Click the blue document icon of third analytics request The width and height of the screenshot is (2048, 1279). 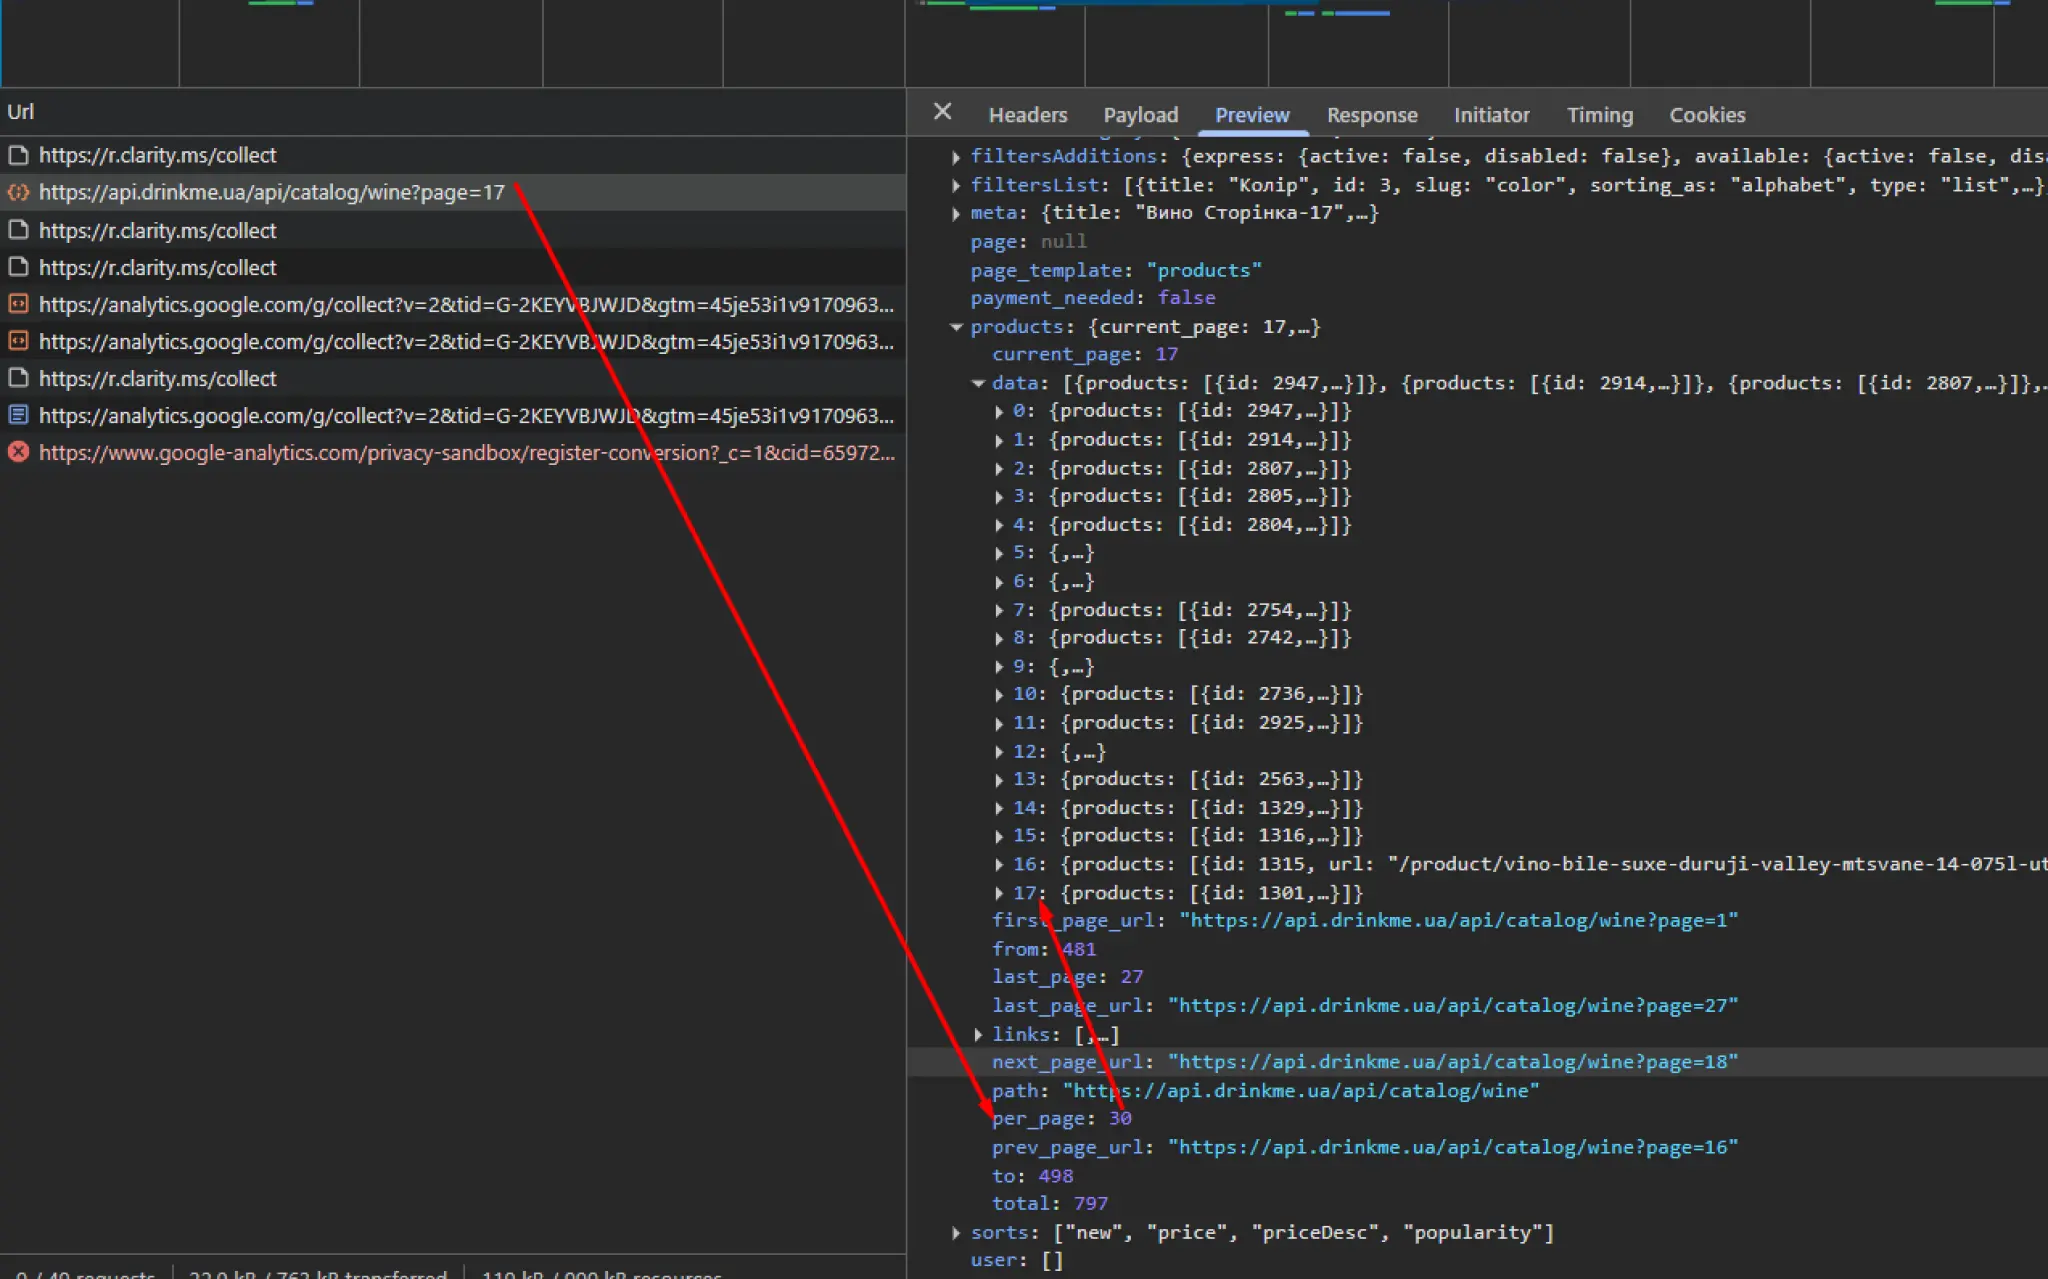(18, 415)
